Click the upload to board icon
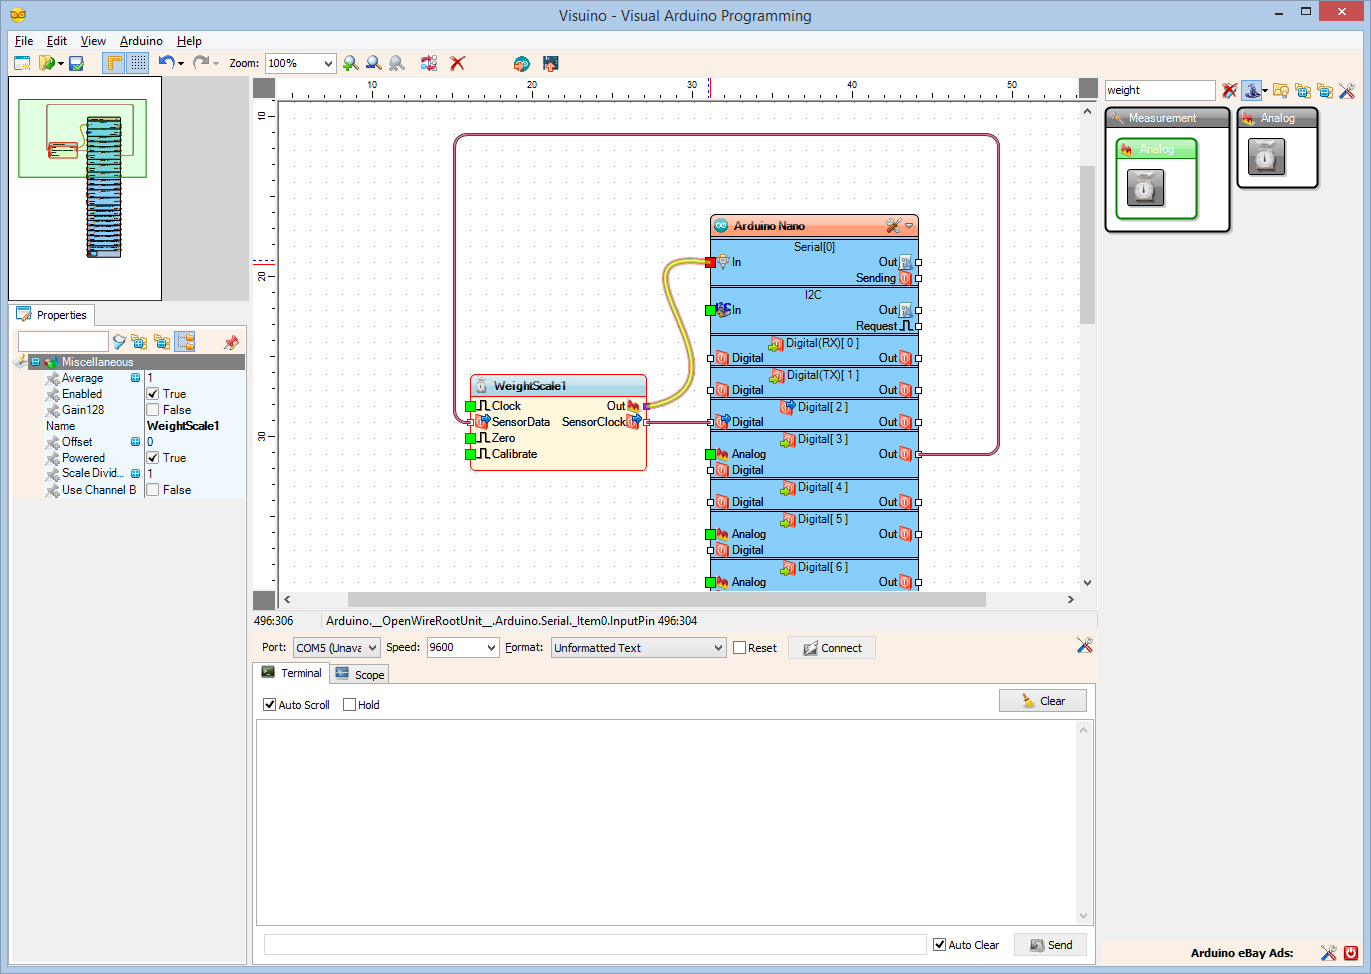Viewport: 1371px width, 974px height. tap(550, 63)
